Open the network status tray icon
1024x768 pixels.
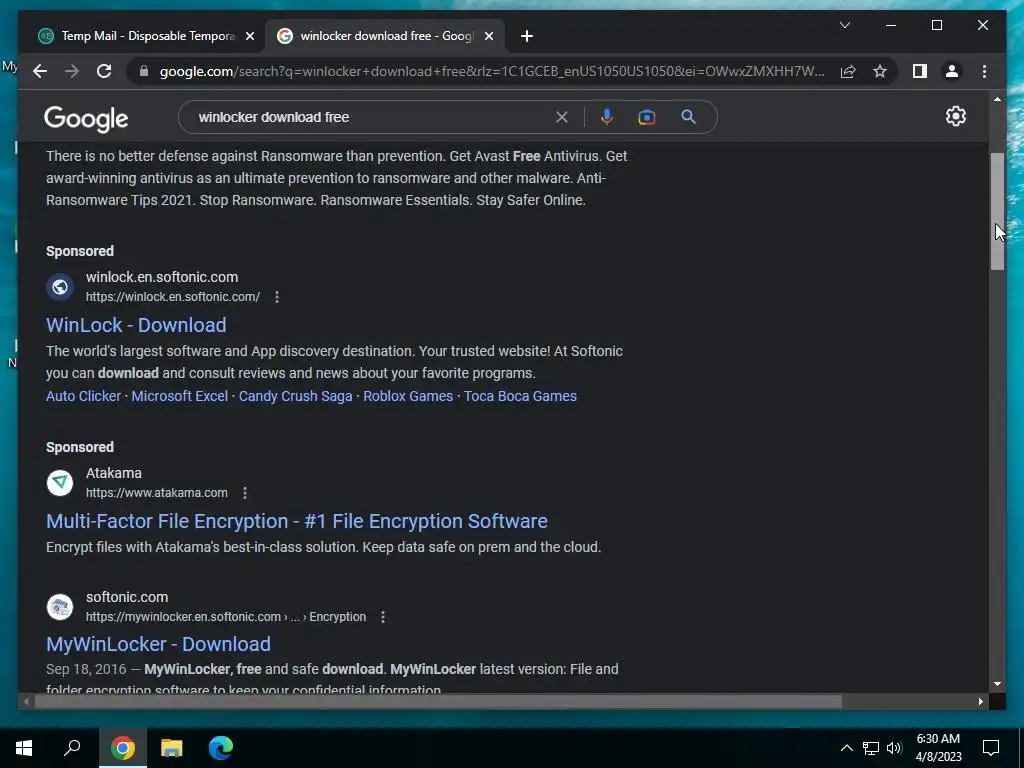tap(871, 748)
